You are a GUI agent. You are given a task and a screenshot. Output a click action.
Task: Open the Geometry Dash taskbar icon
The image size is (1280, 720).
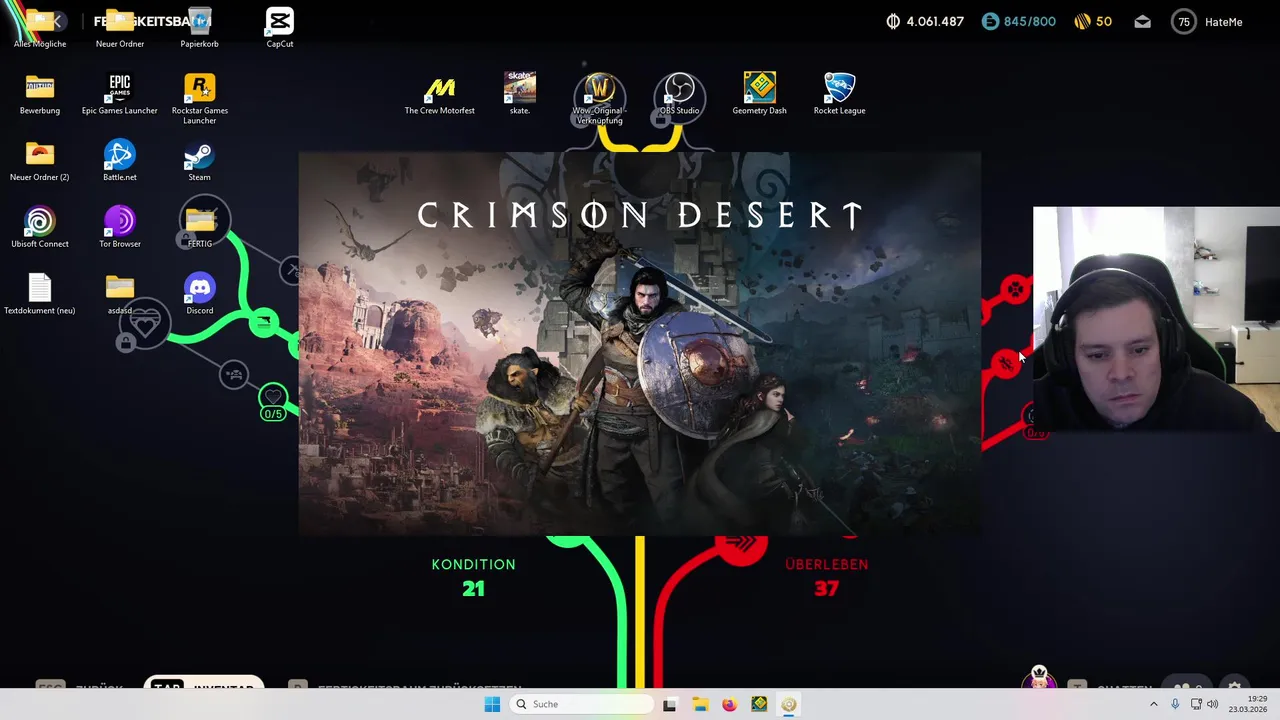click(x=759, y=704)
